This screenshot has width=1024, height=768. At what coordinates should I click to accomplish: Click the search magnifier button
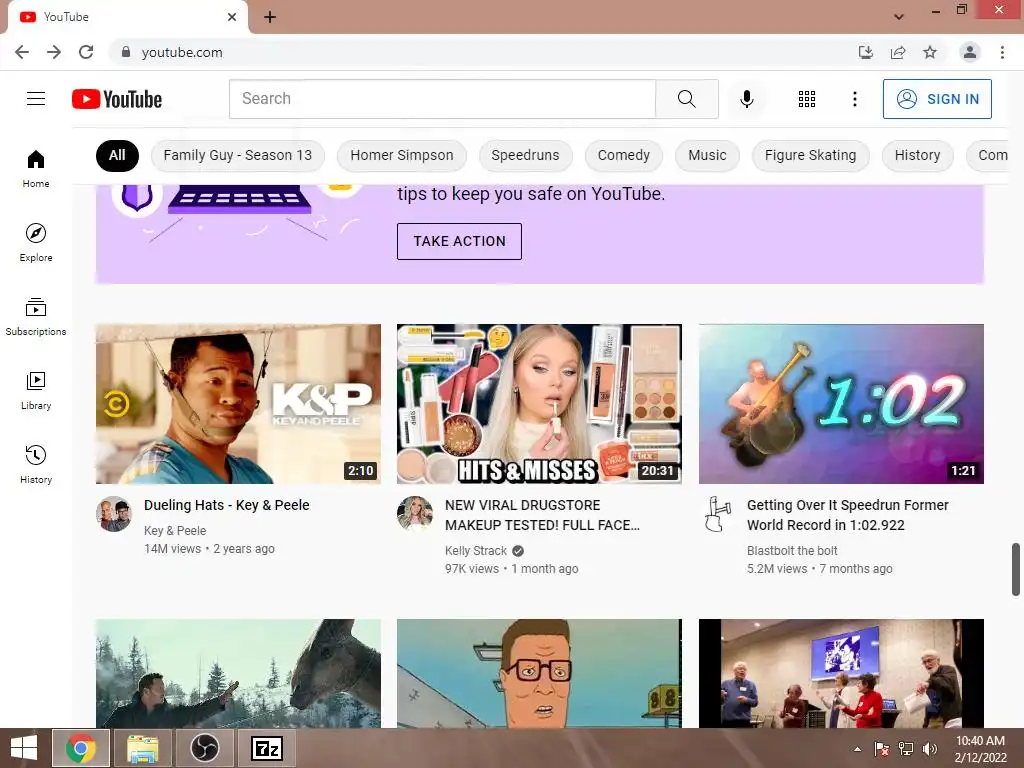[686, 99]
